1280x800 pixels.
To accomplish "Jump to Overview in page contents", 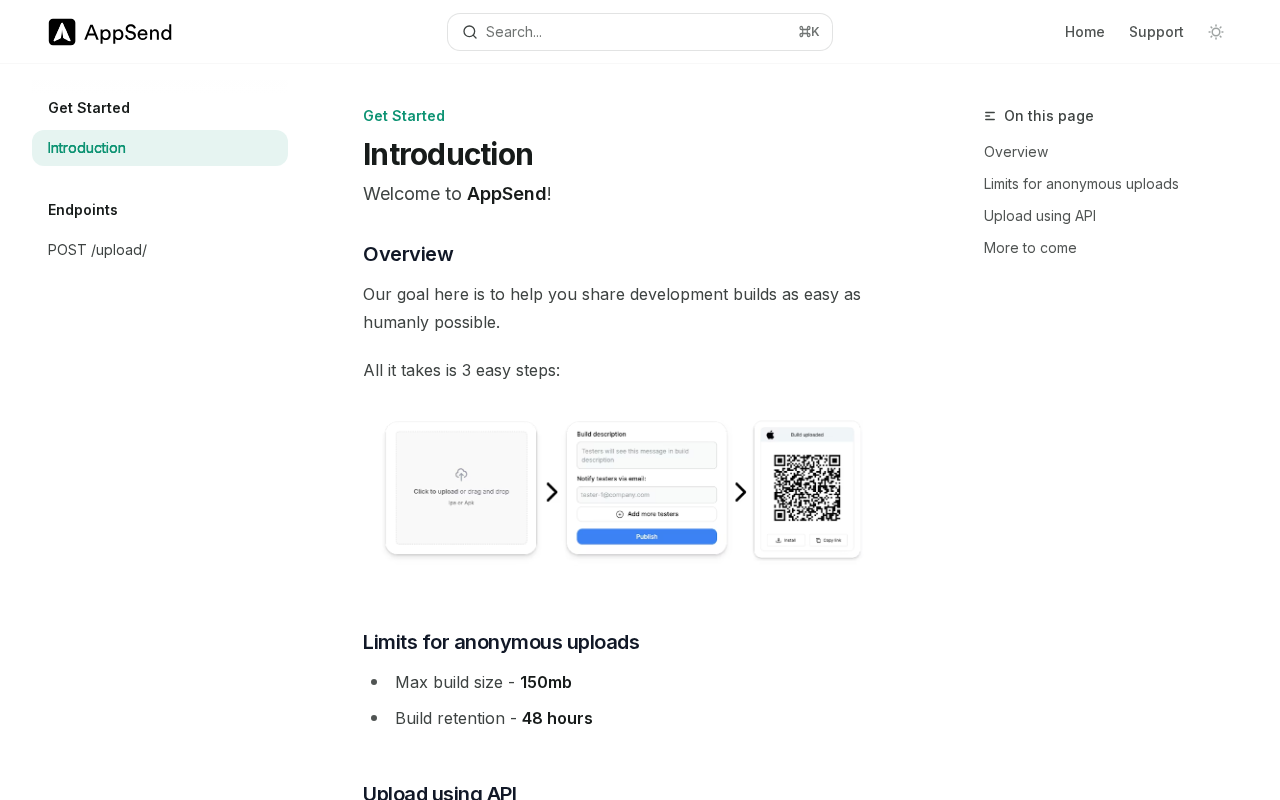I will pyautogui.click(x=1016, y=152).
